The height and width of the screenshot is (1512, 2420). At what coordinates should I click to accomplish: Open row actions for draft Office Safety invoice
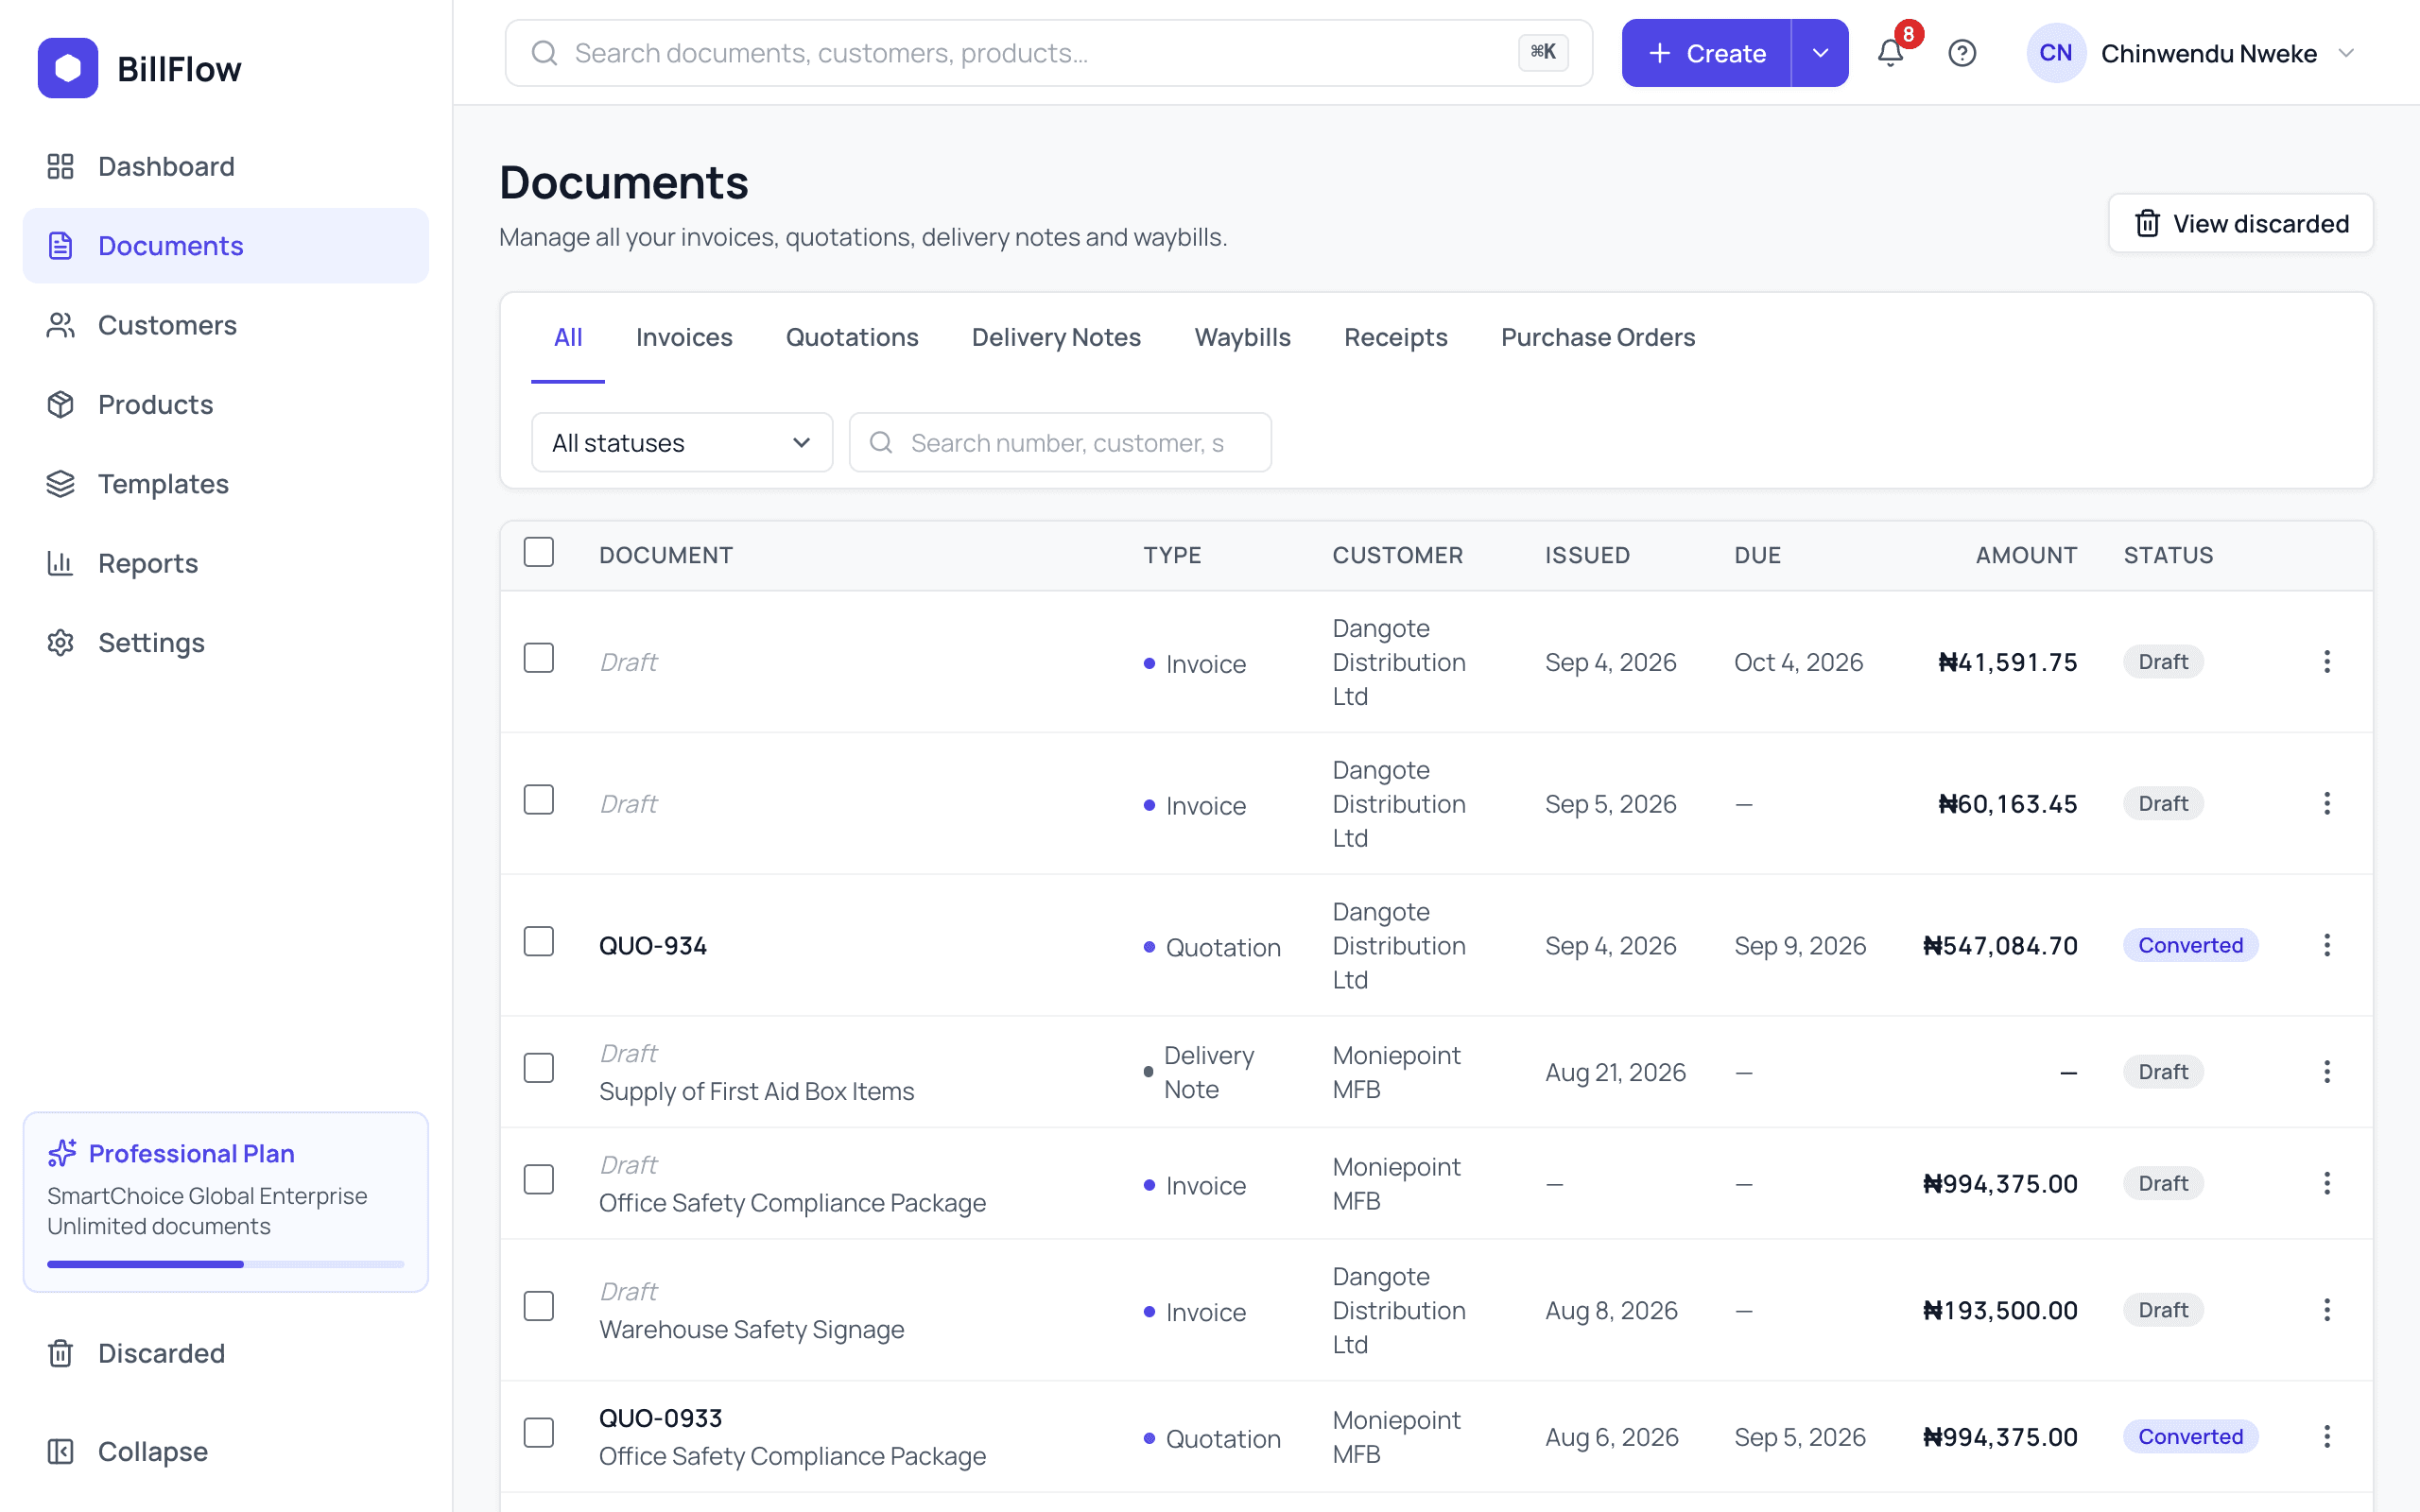pos(2327,1184)
